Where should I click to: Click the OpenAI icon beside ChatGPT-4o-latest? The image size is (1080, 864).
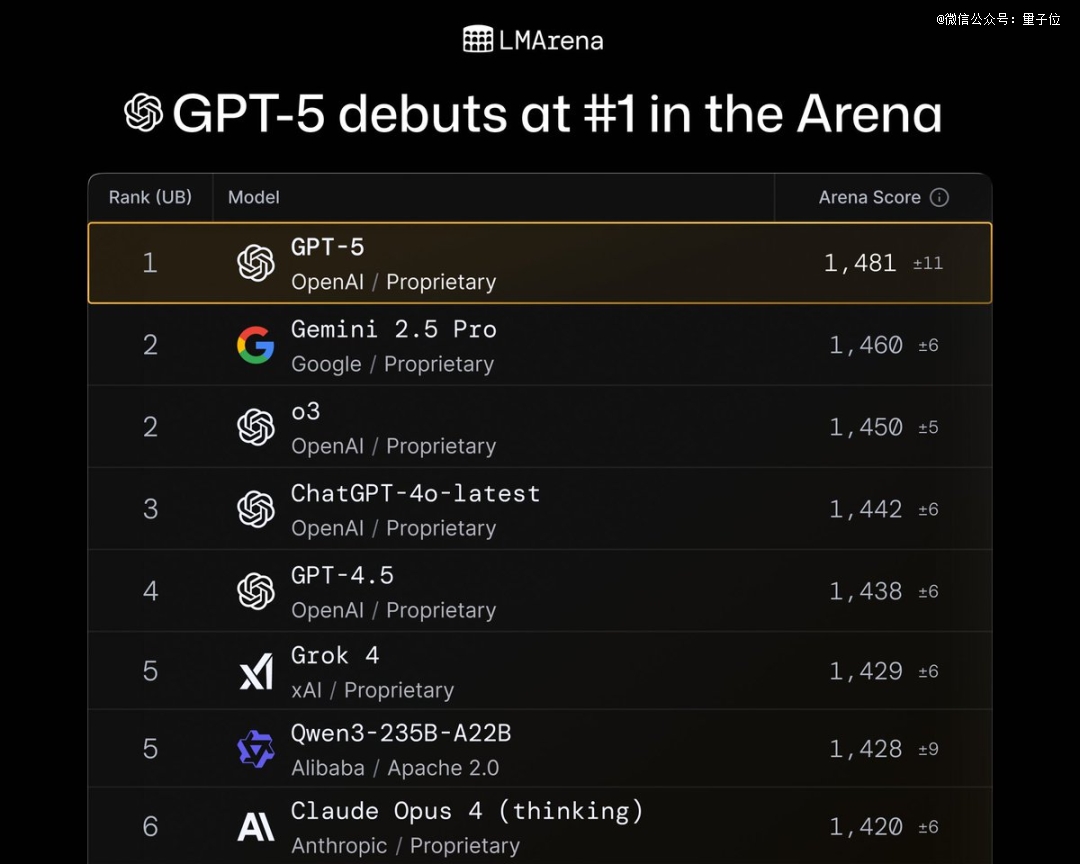pyautogui.click(x=256, y=509)
